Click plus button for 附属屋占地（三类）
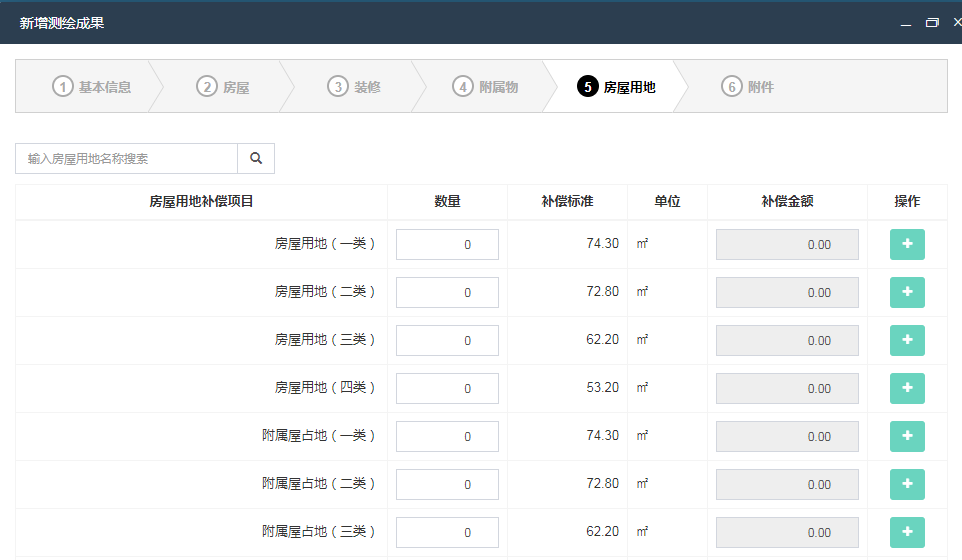Viewport: 962px width, 560px height. (907, 532)
